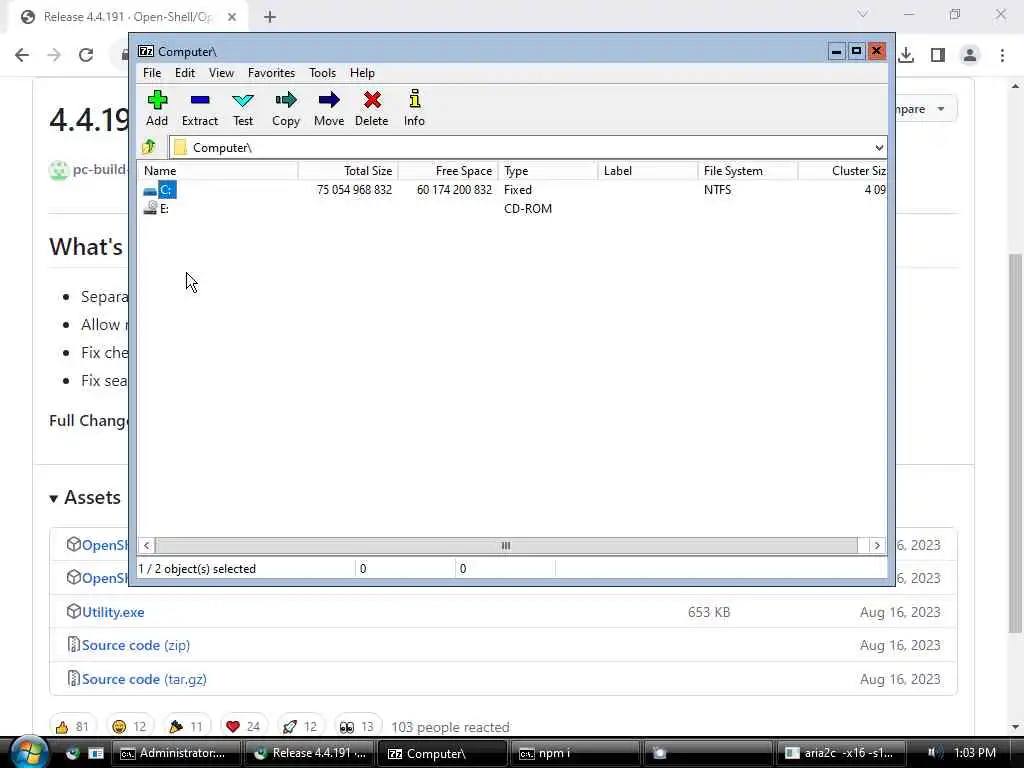The width and height of the screenshot is (1024, 768).
Task: Open the tab search chevron
Action: 863,14
